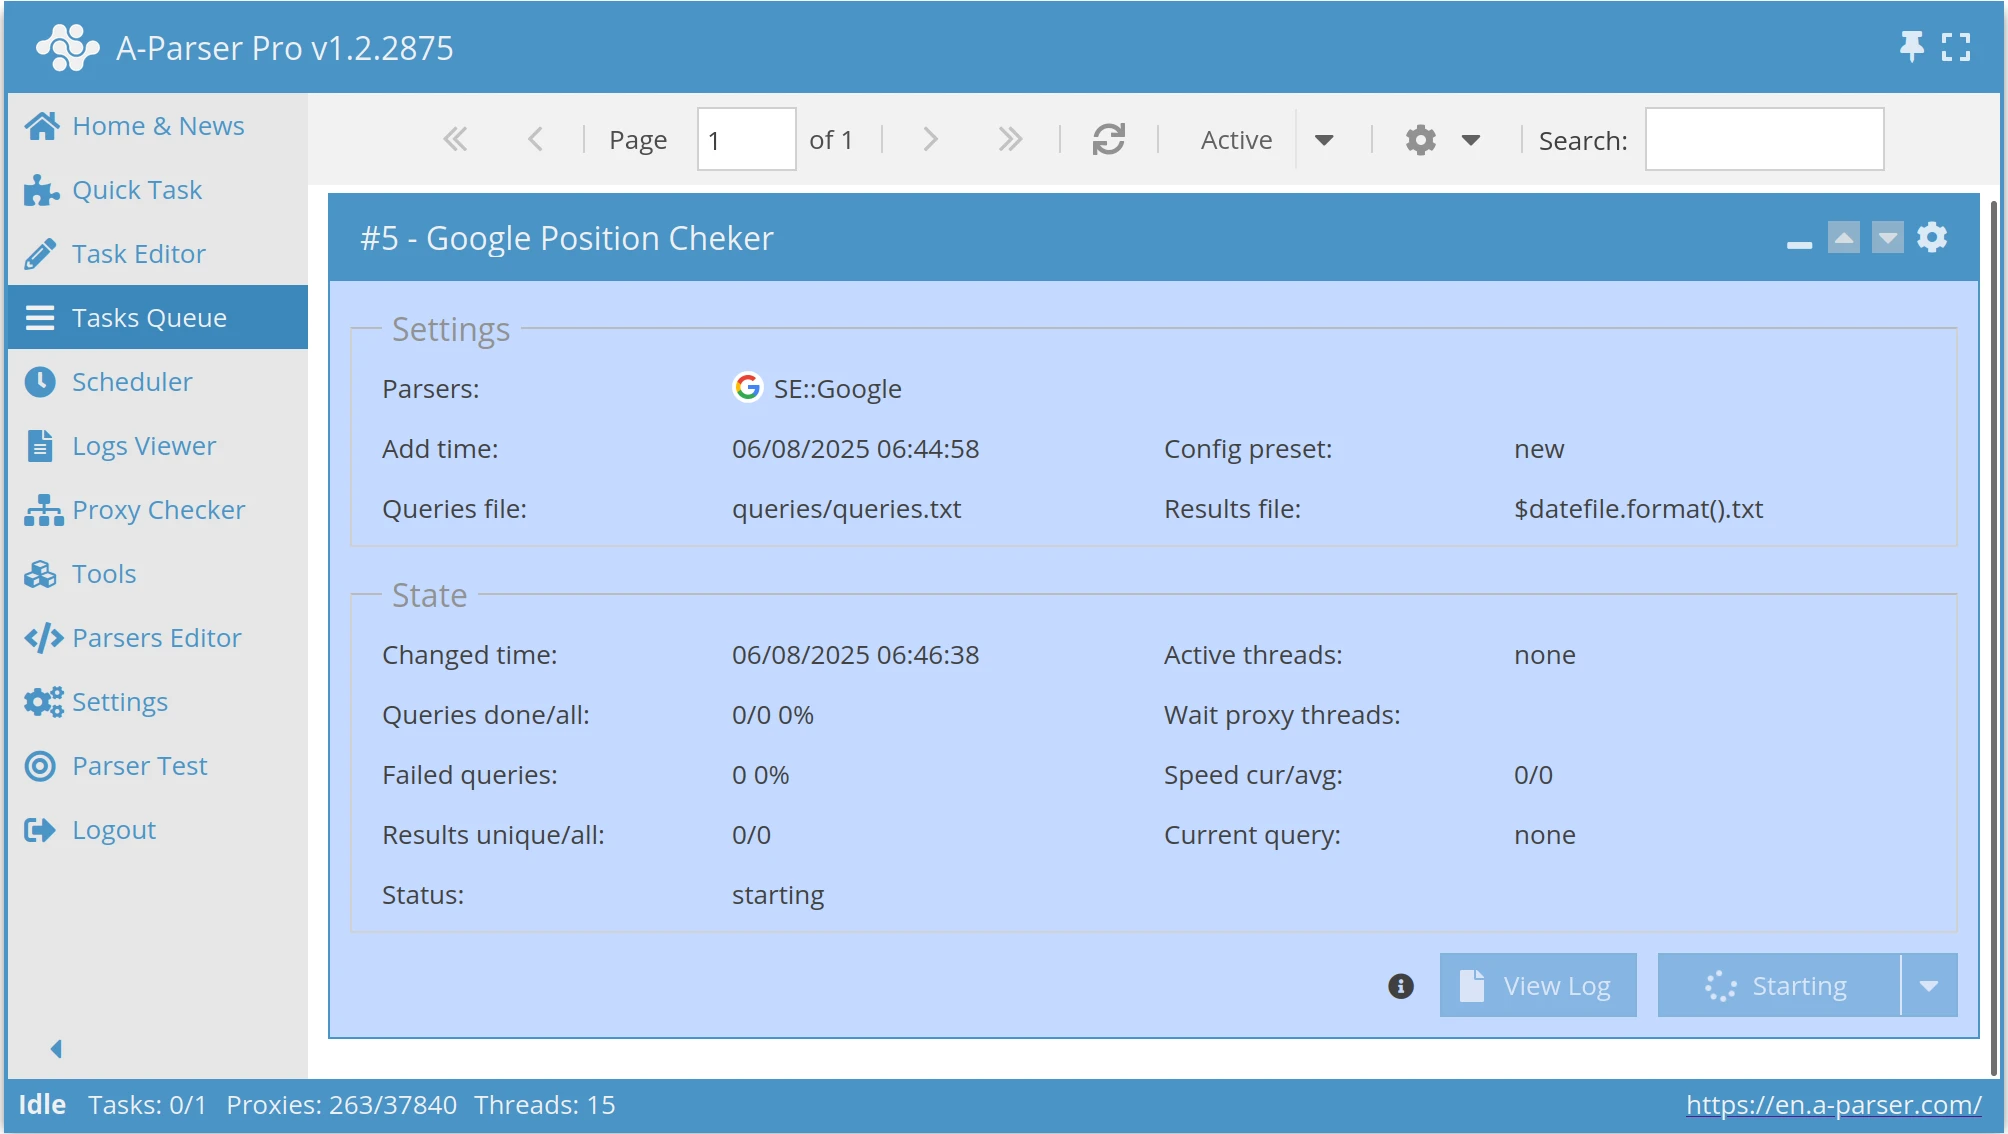Open the toolbar gear settings icon

point(1420,140)
